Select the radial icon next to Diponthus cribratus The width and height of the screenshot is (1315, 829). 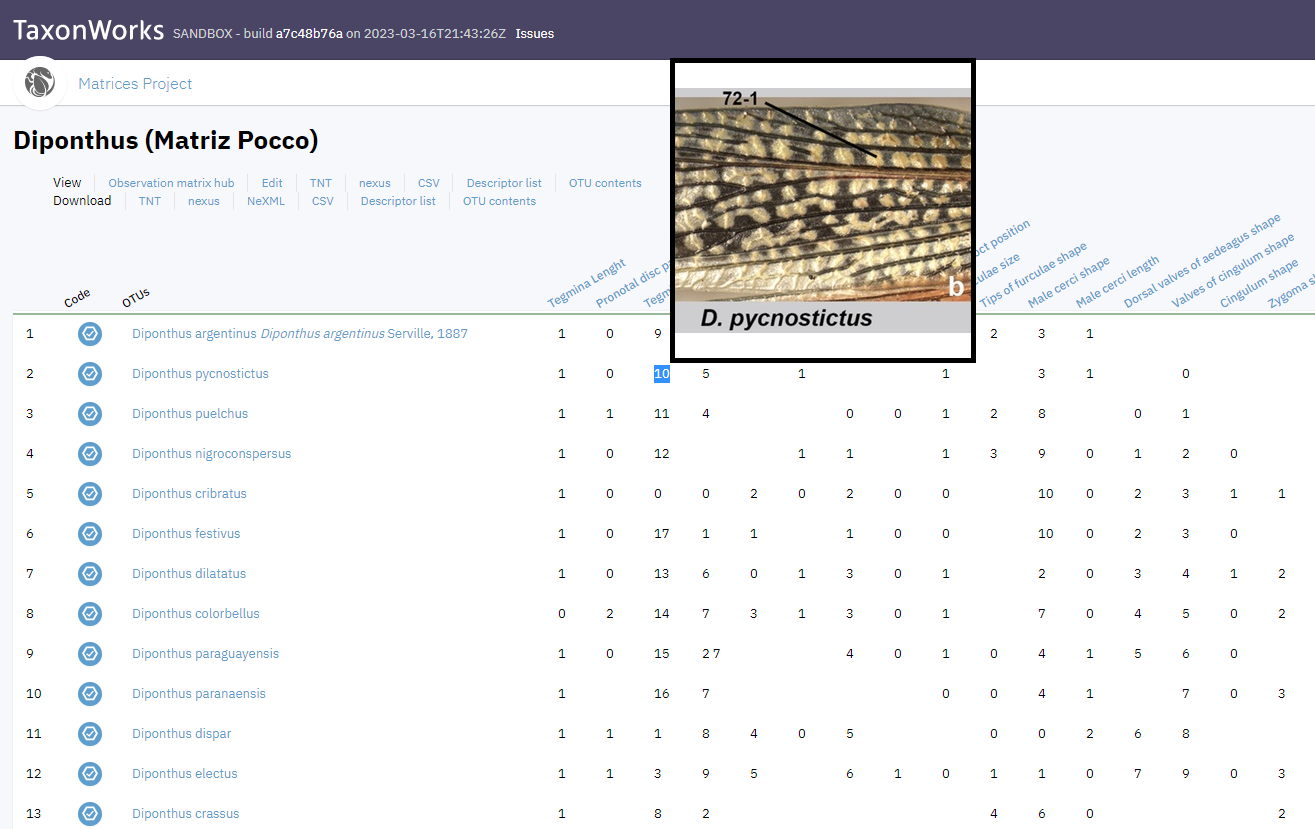pyautogui.click(x=89, y=494)
